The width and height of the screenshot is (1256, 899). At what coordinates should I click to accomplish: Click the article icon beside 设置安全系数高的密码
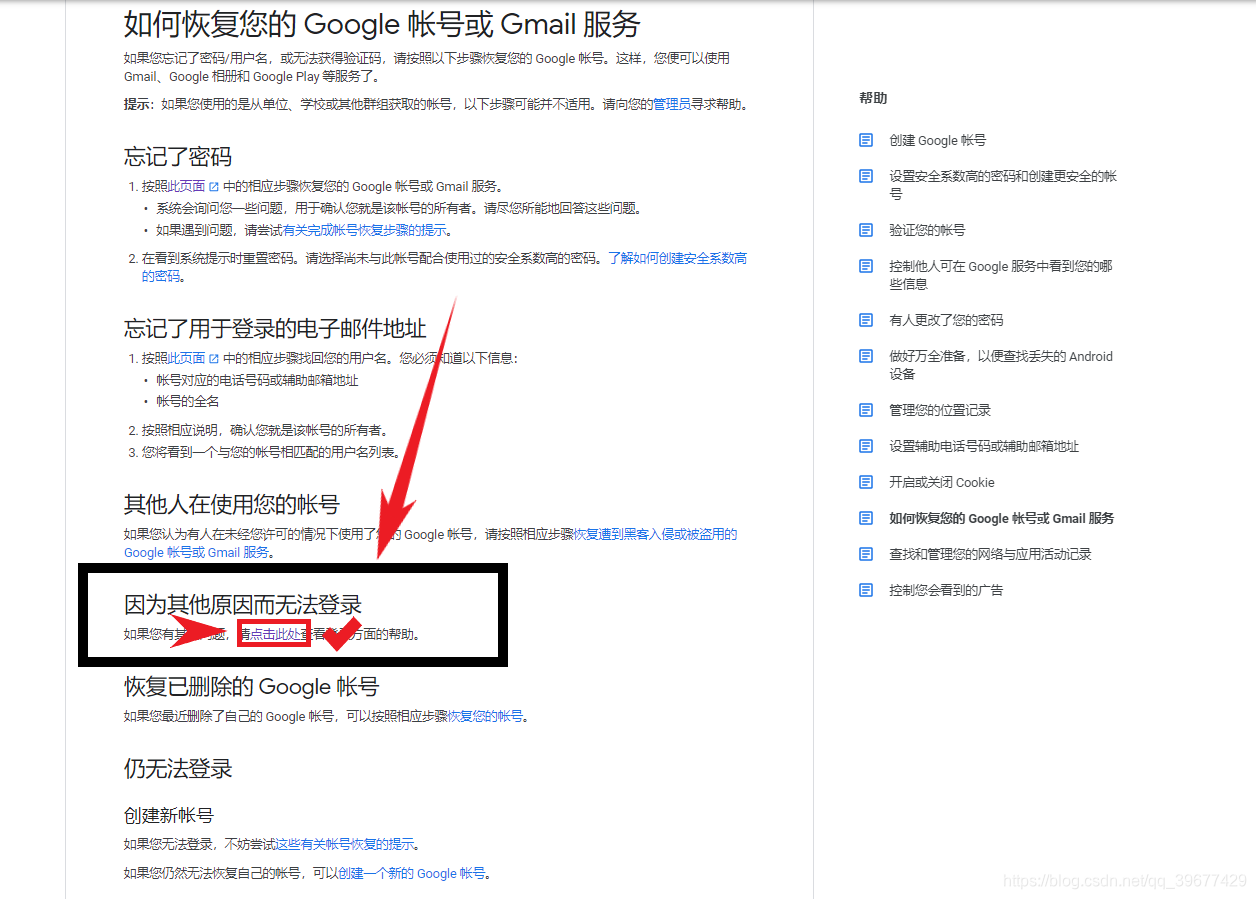[866, 176]
